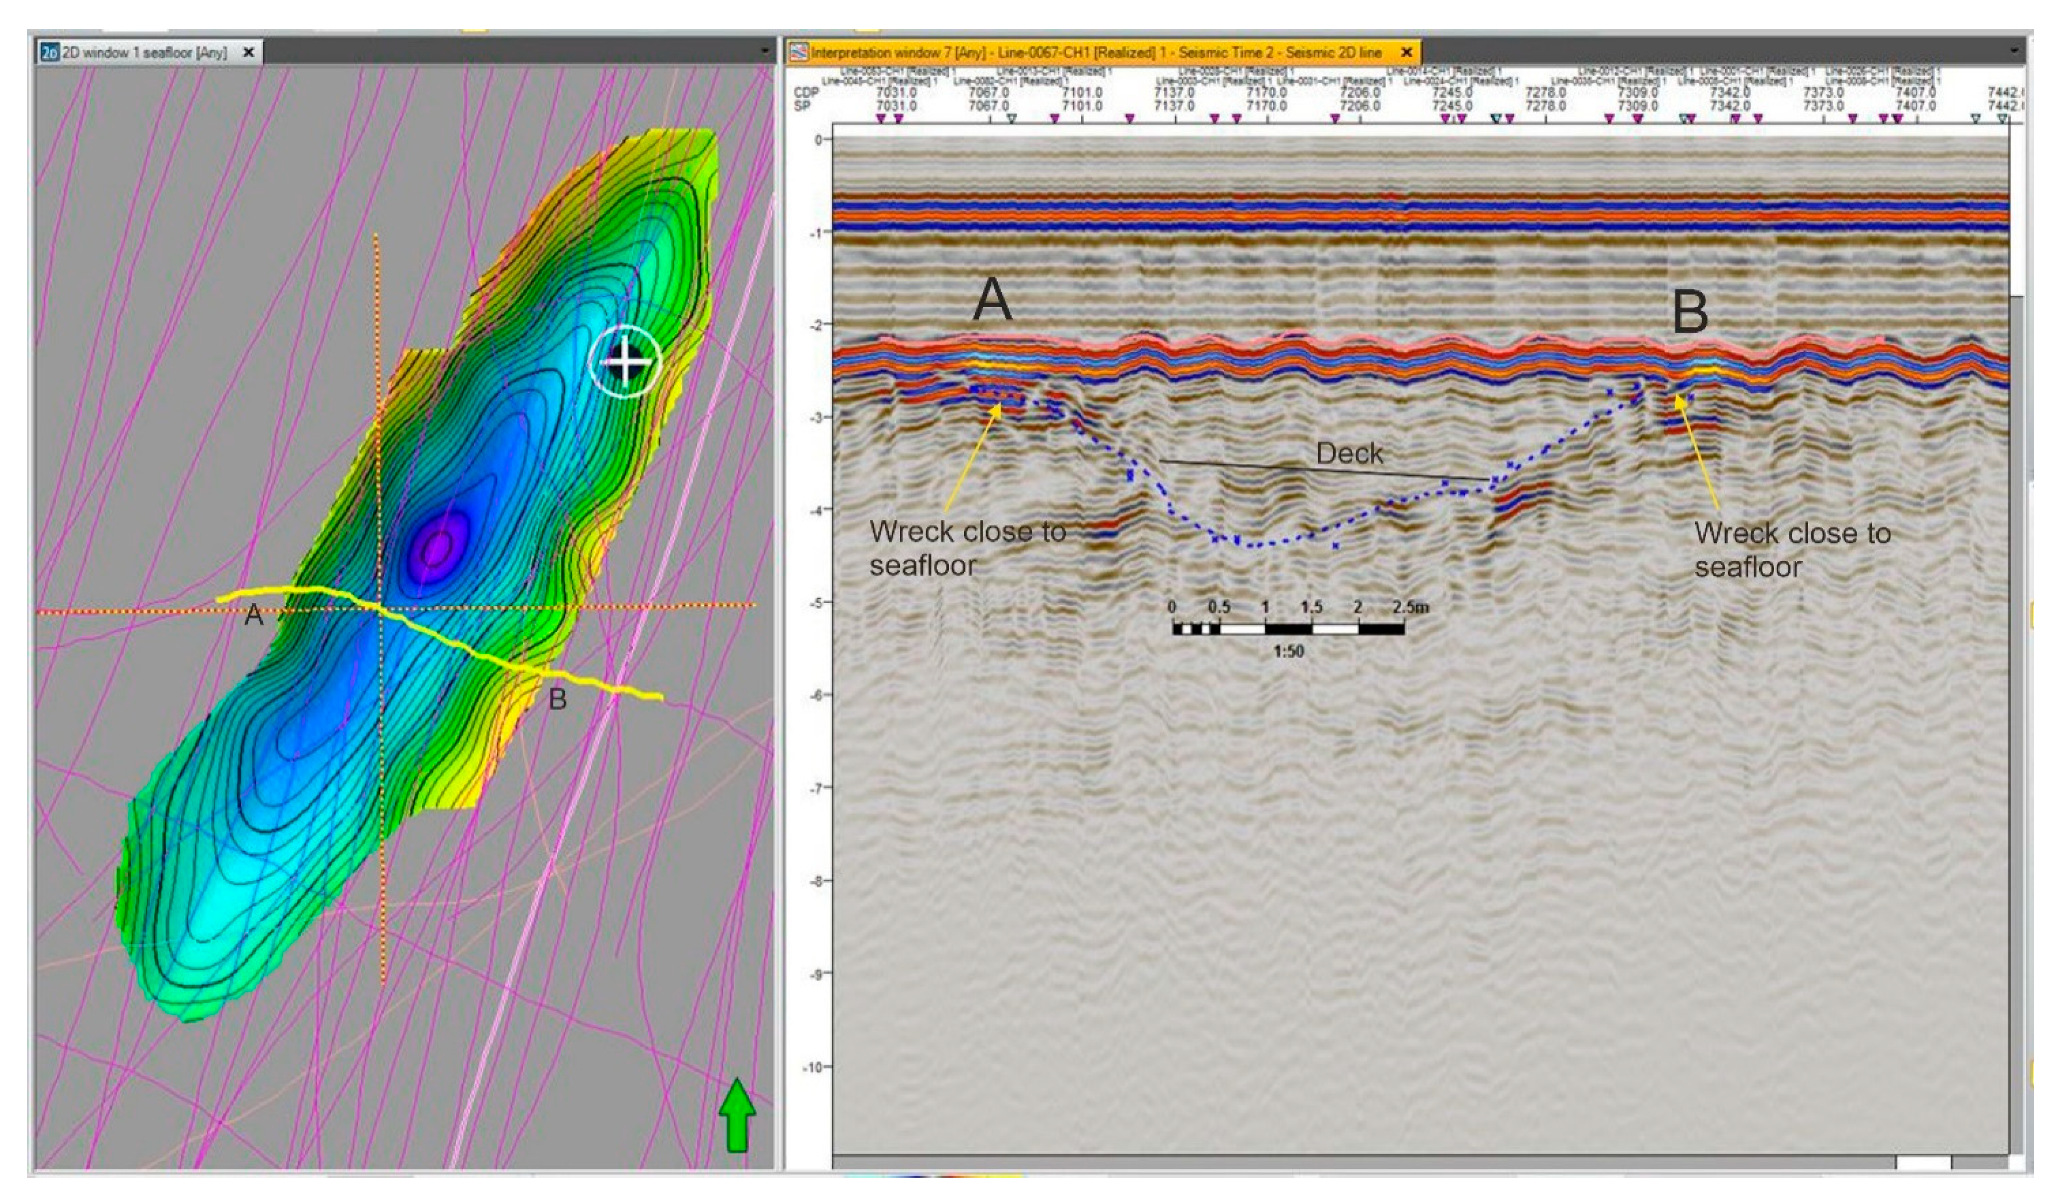Click the cyan intersection triangle near CDP 7067
This screenshot has width=2060, height=1201.
[1011, 119]
